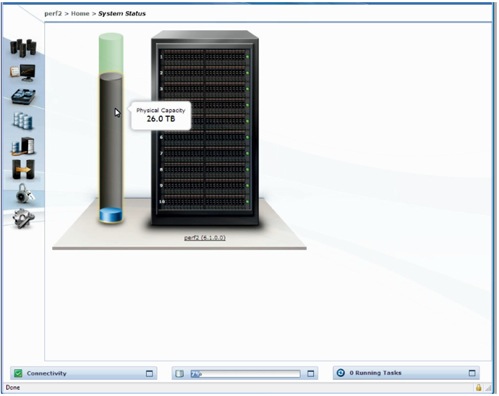
Task: Click perf2 in the breadcrumb path
Action: tap(53, 14)
